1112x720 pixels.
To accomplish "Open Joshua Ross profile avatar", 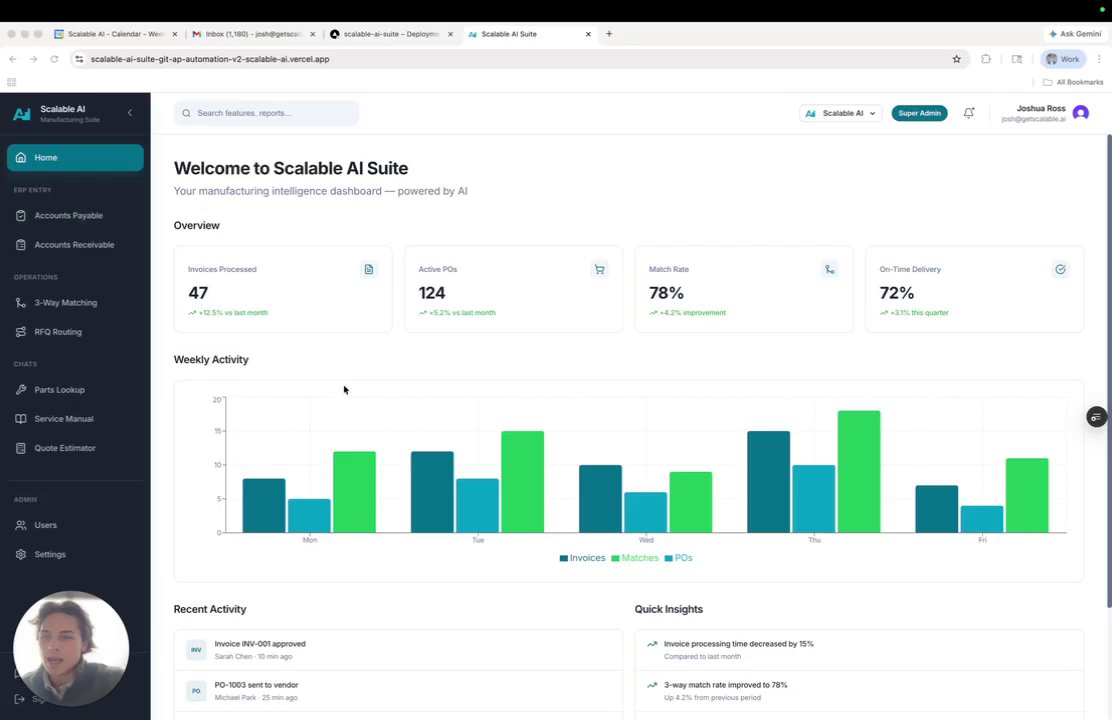I will (x=1081, y=113).
